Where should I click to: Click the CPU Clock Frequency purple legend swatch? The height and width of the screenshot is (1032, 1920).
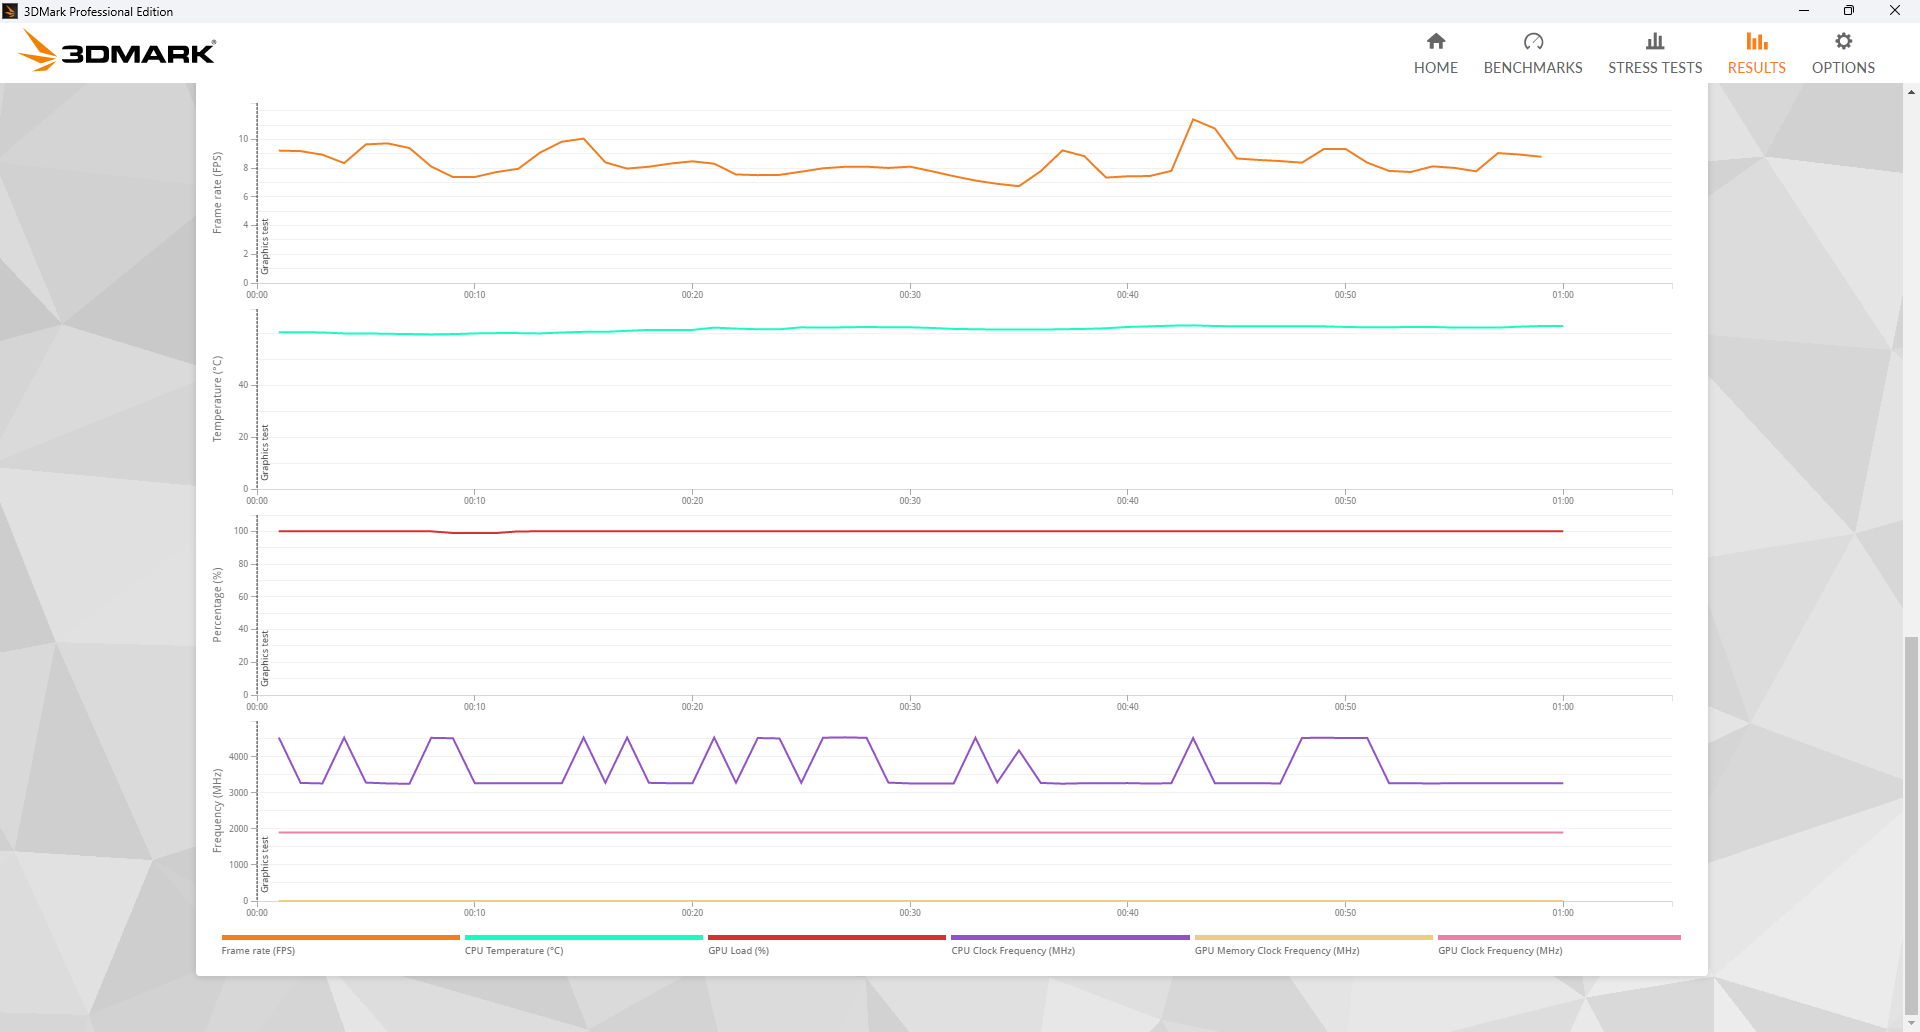1070,938
